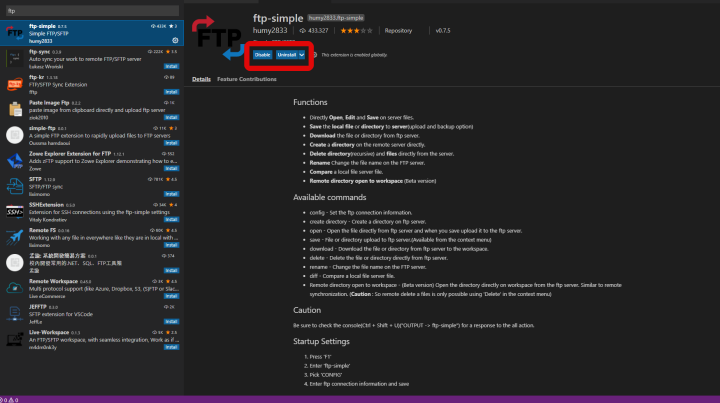
Task: Install the ftp-kr extension
Action: (171, 92)
